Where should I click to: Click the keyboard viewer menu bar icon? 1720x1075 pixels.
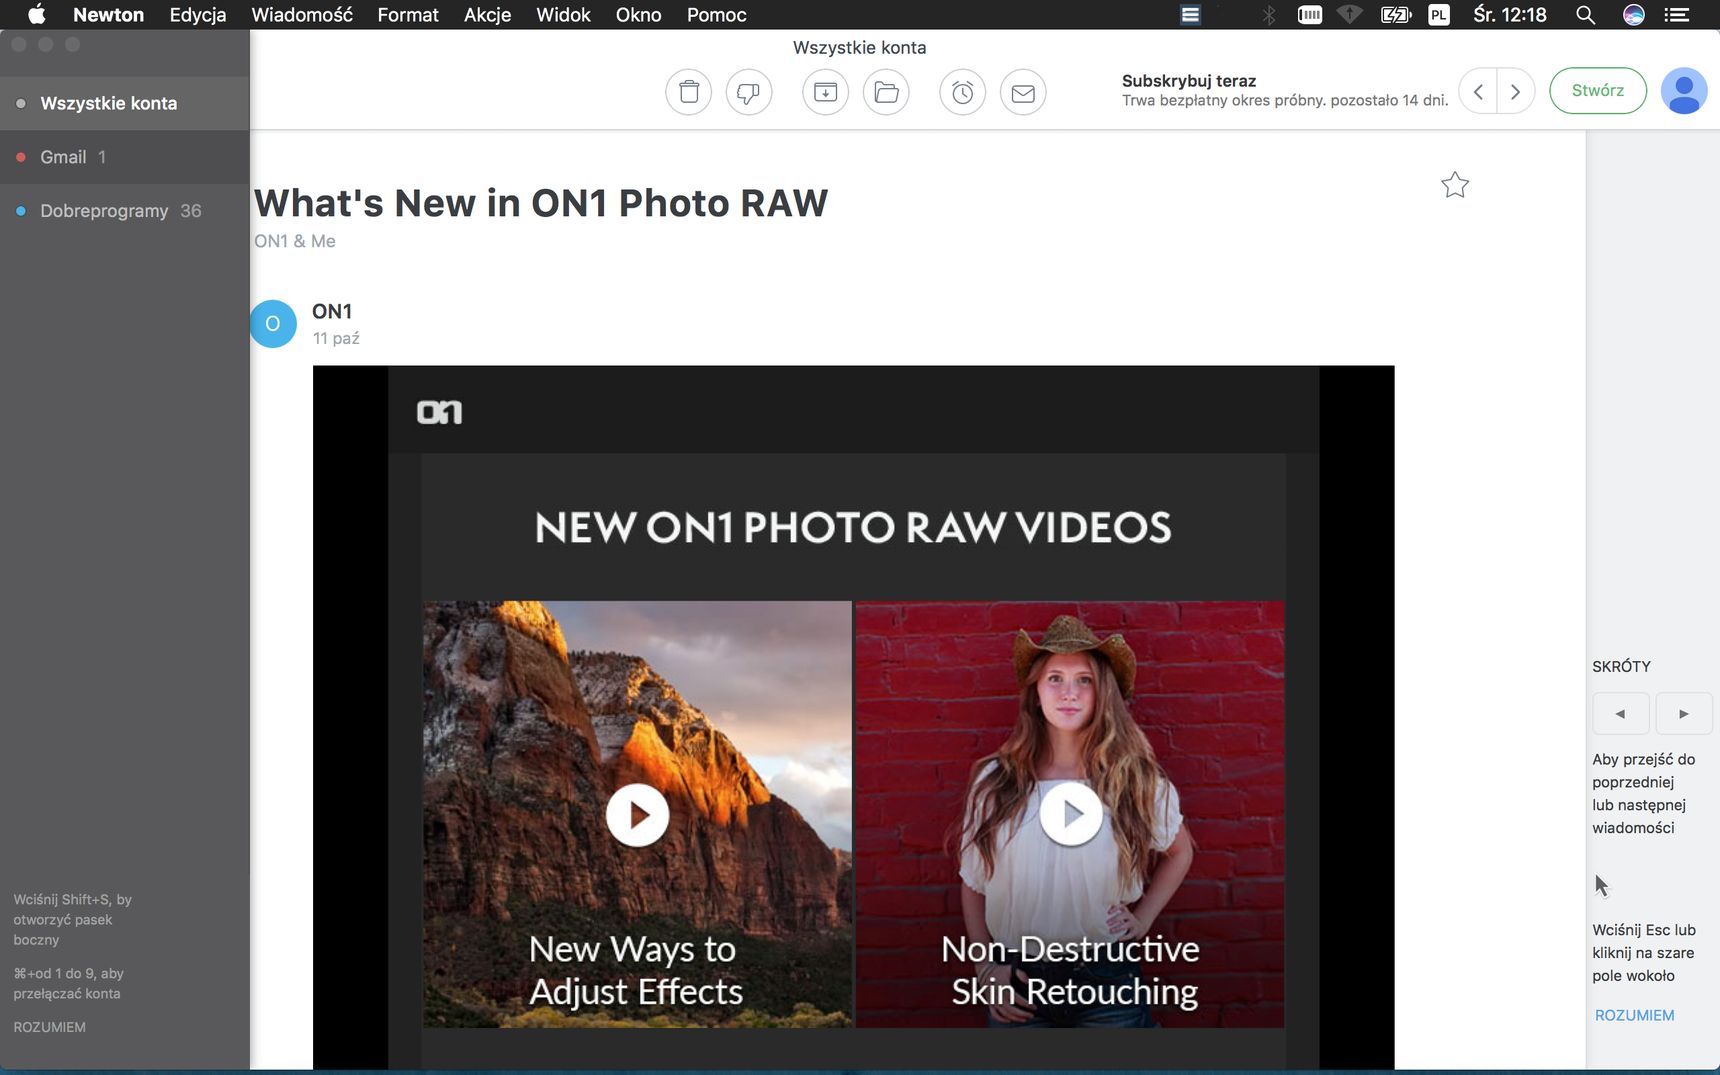[1310, 15]
